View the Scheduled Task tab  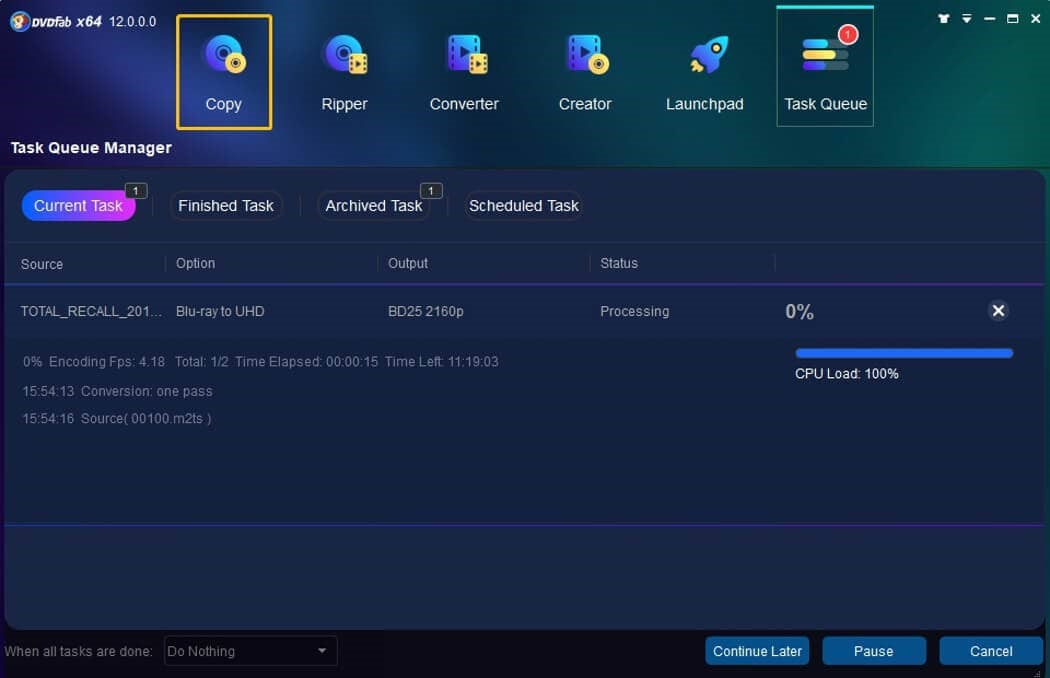click(524, 206)
